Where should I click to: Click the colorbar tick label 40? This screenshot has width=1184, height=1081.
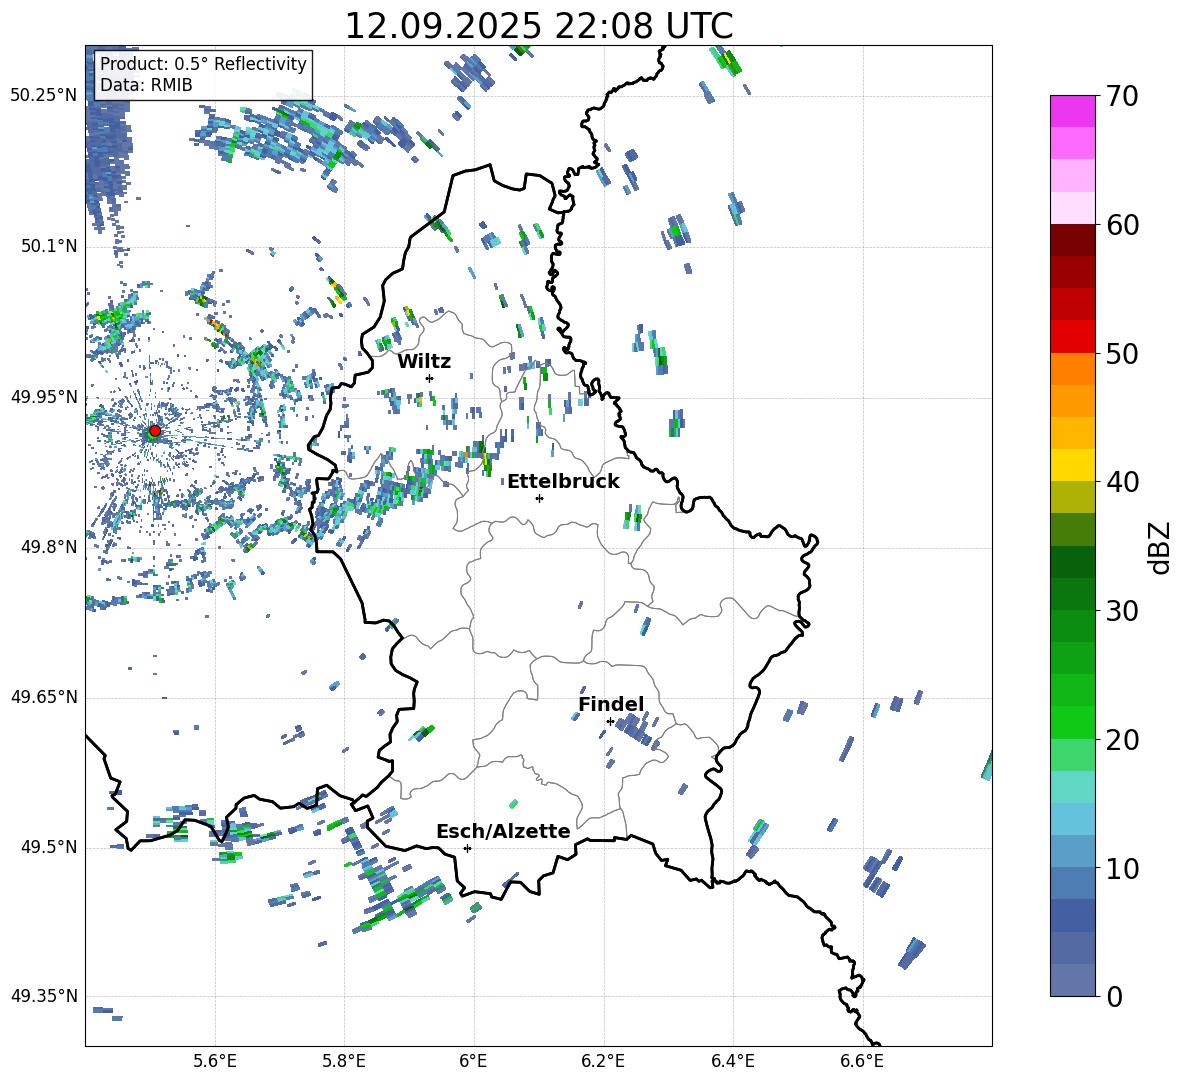click(x=1122, y=482)
